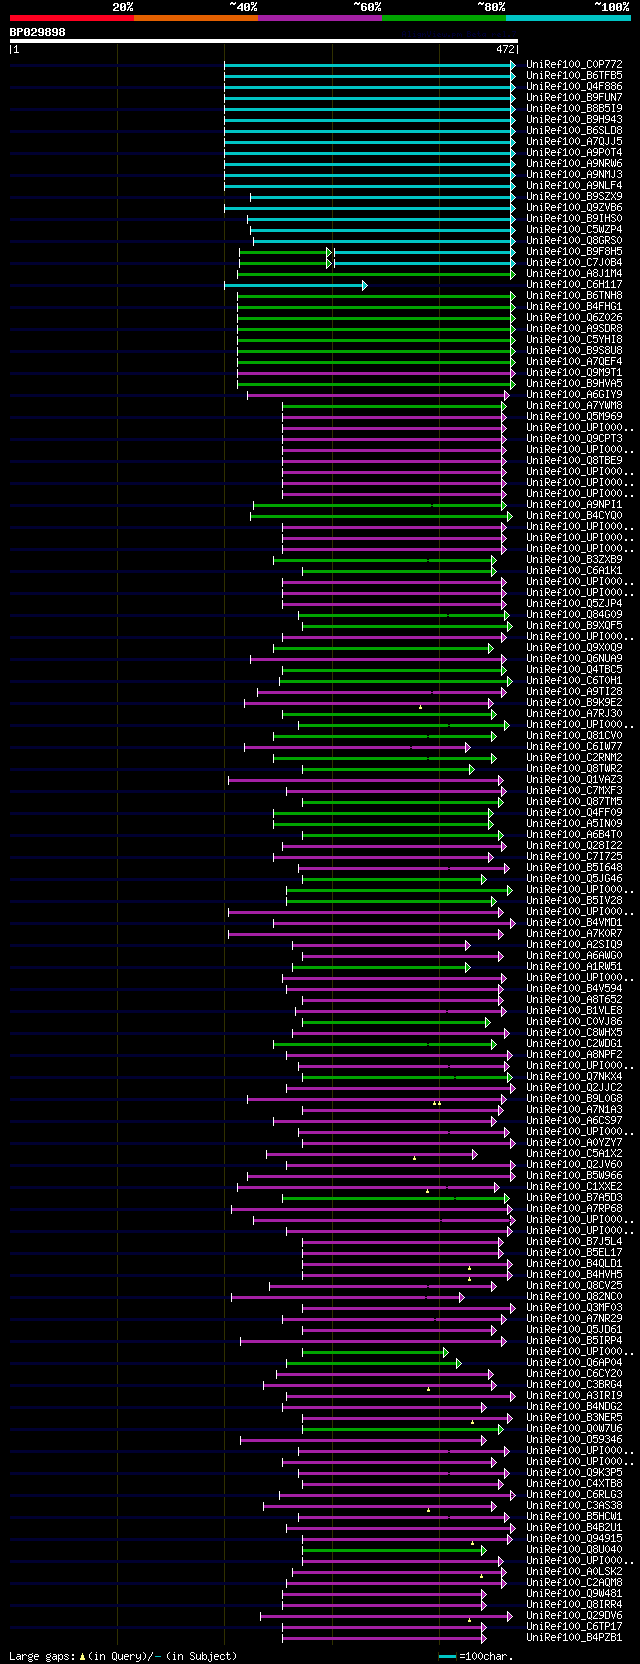Select the UniRef100_A7N1A3 label

(574, 1109)
